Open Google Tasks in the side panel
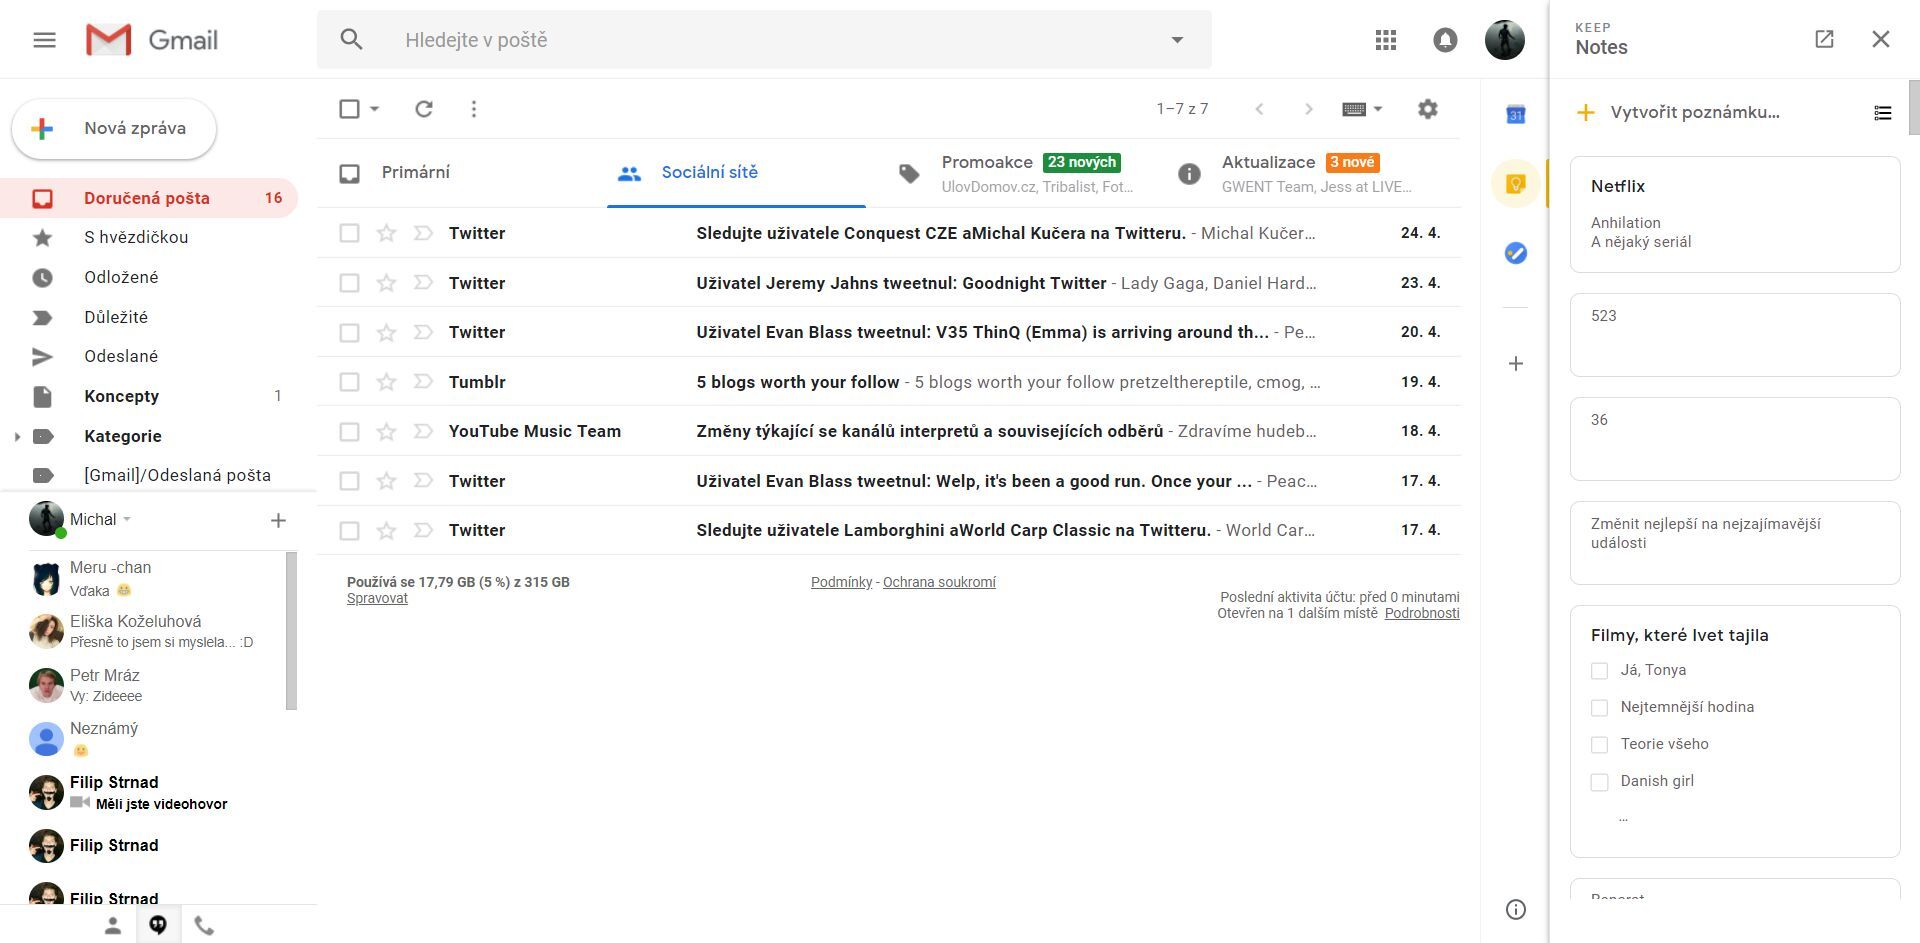Viewport: 1920px width, 943px height. [1515, 253]
